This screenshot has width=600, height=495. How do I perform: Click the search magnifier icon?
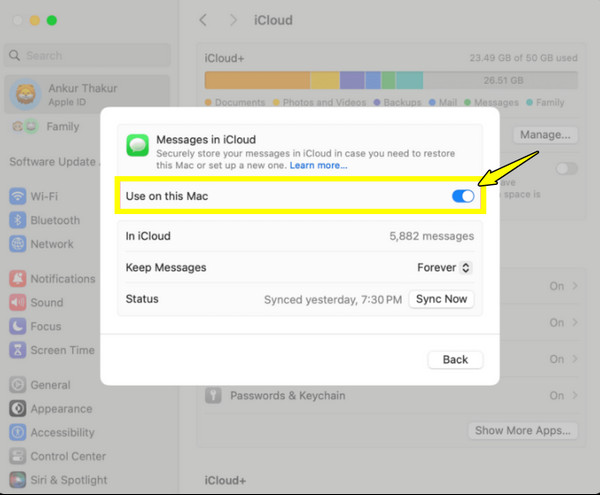pos(14,55)
